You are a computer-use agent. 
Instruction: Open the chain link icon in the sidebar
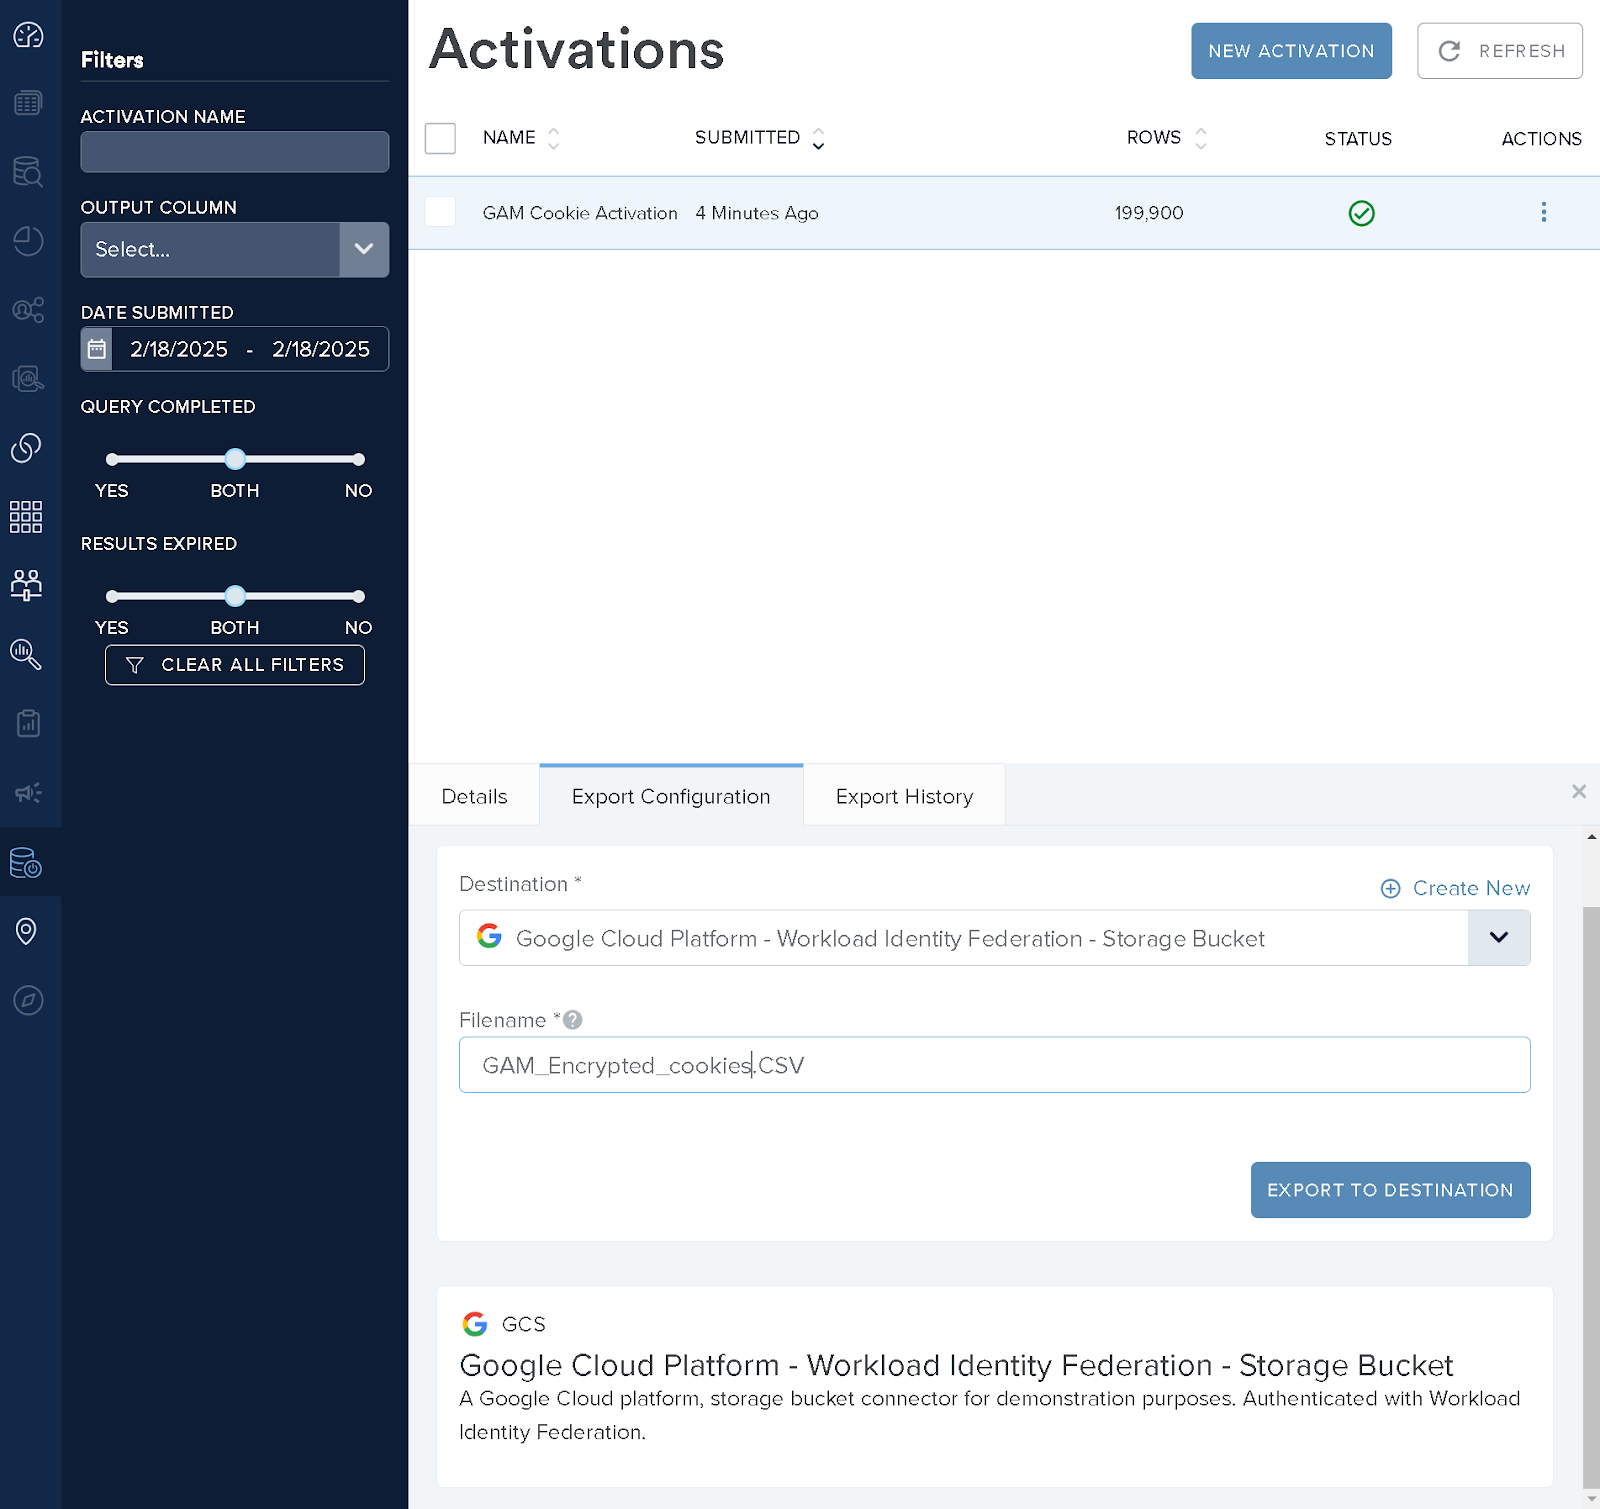click(26, 447)
